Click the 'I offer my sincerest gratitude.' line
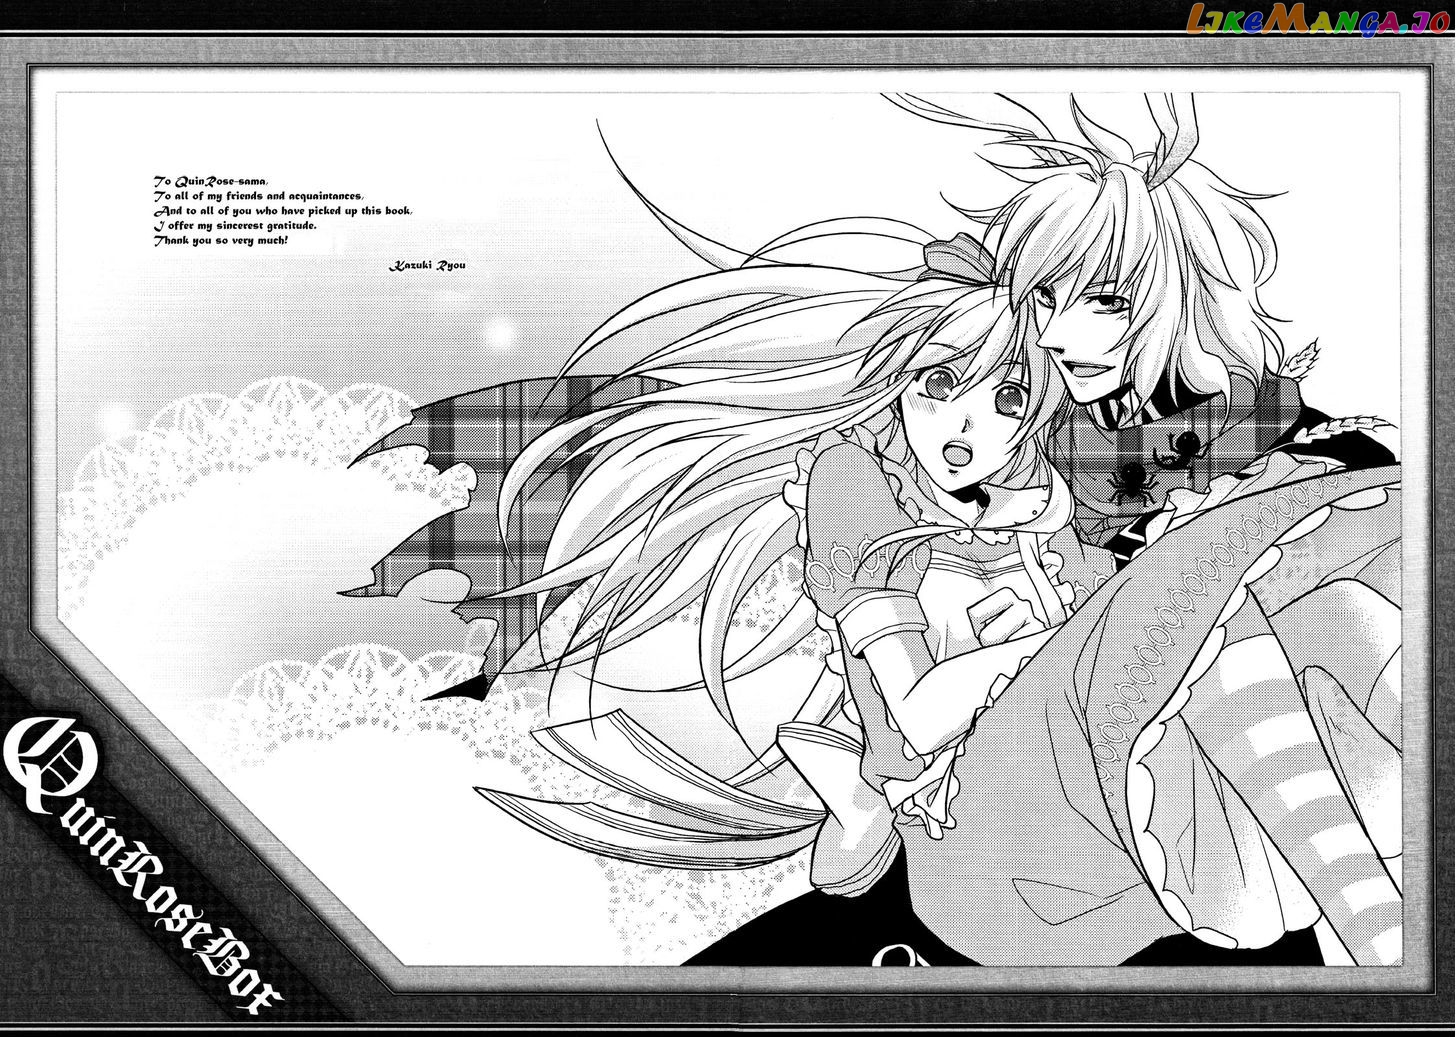 [234, 226]
